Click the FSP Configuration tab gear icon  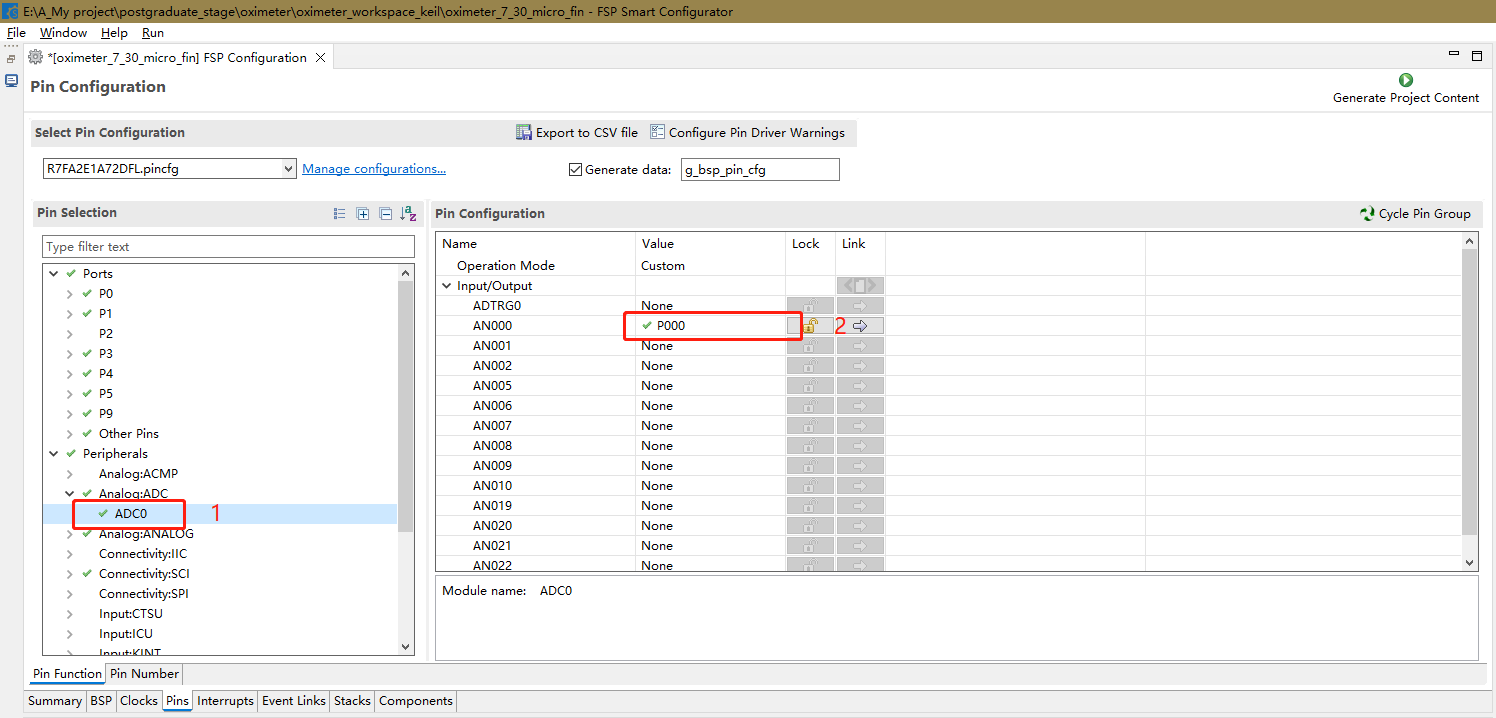coord(36,57)
